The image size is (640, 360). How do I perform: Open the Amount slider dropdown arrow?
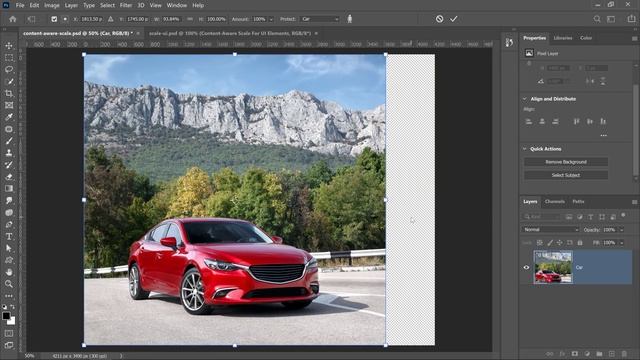coord(271,19)
